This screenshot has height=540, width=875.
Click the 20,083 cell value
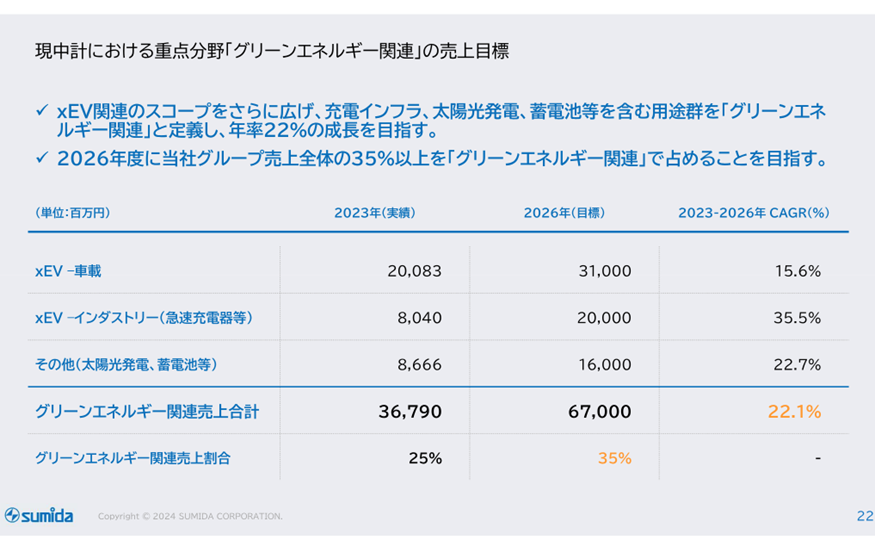[415, 271]
